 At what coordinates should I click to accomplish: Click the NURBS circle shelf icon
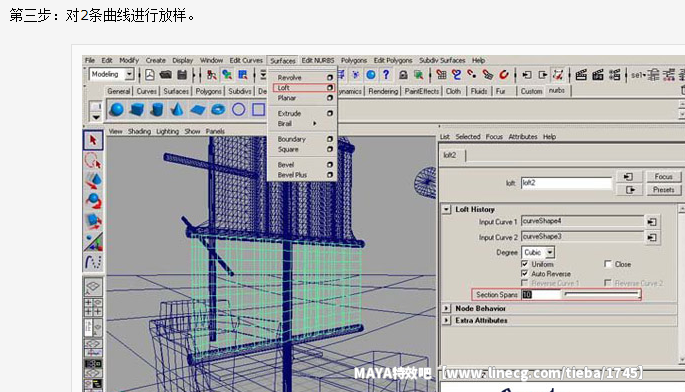point(239,109)
